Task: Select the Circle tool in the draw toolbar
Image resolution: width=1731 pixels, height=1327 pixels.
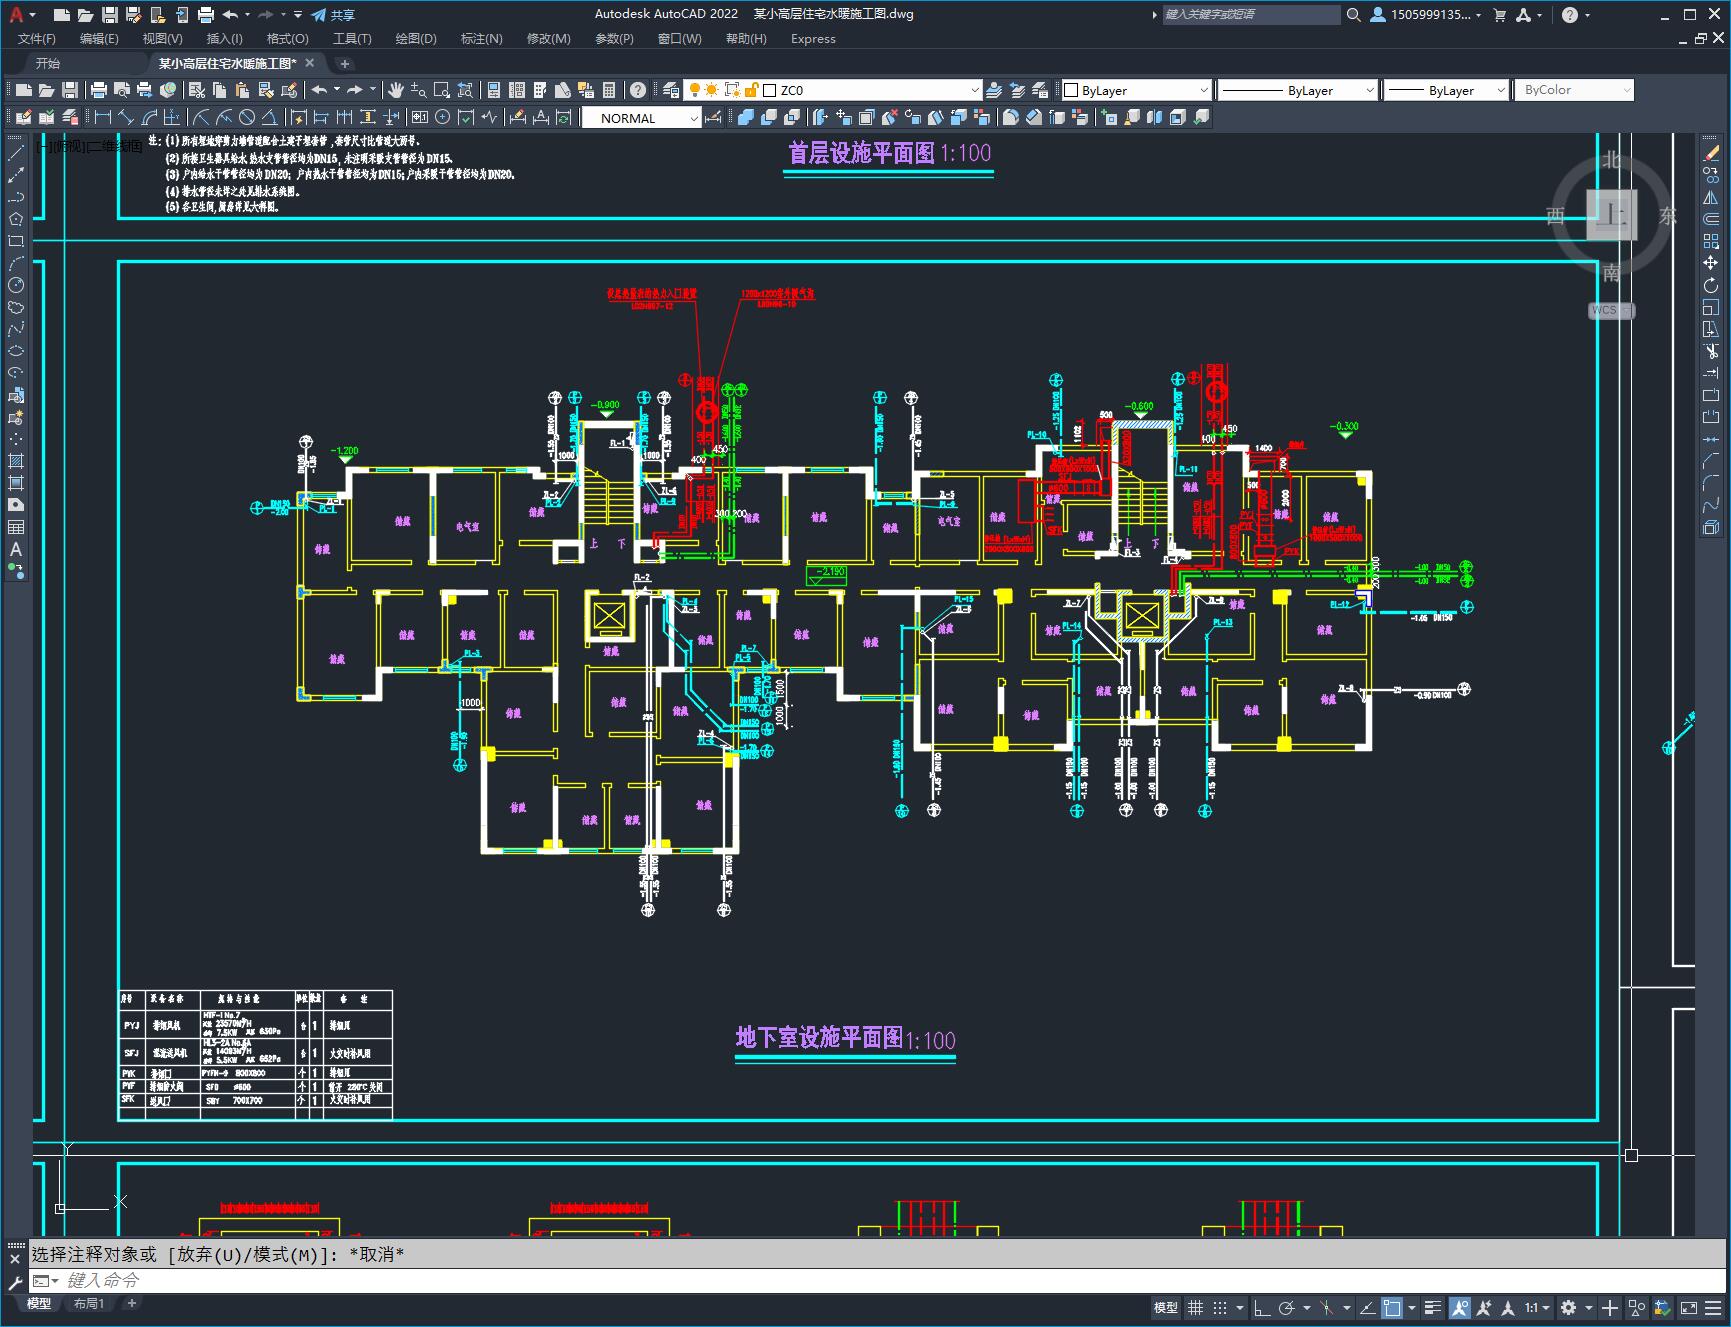Action: pos(16,285)
